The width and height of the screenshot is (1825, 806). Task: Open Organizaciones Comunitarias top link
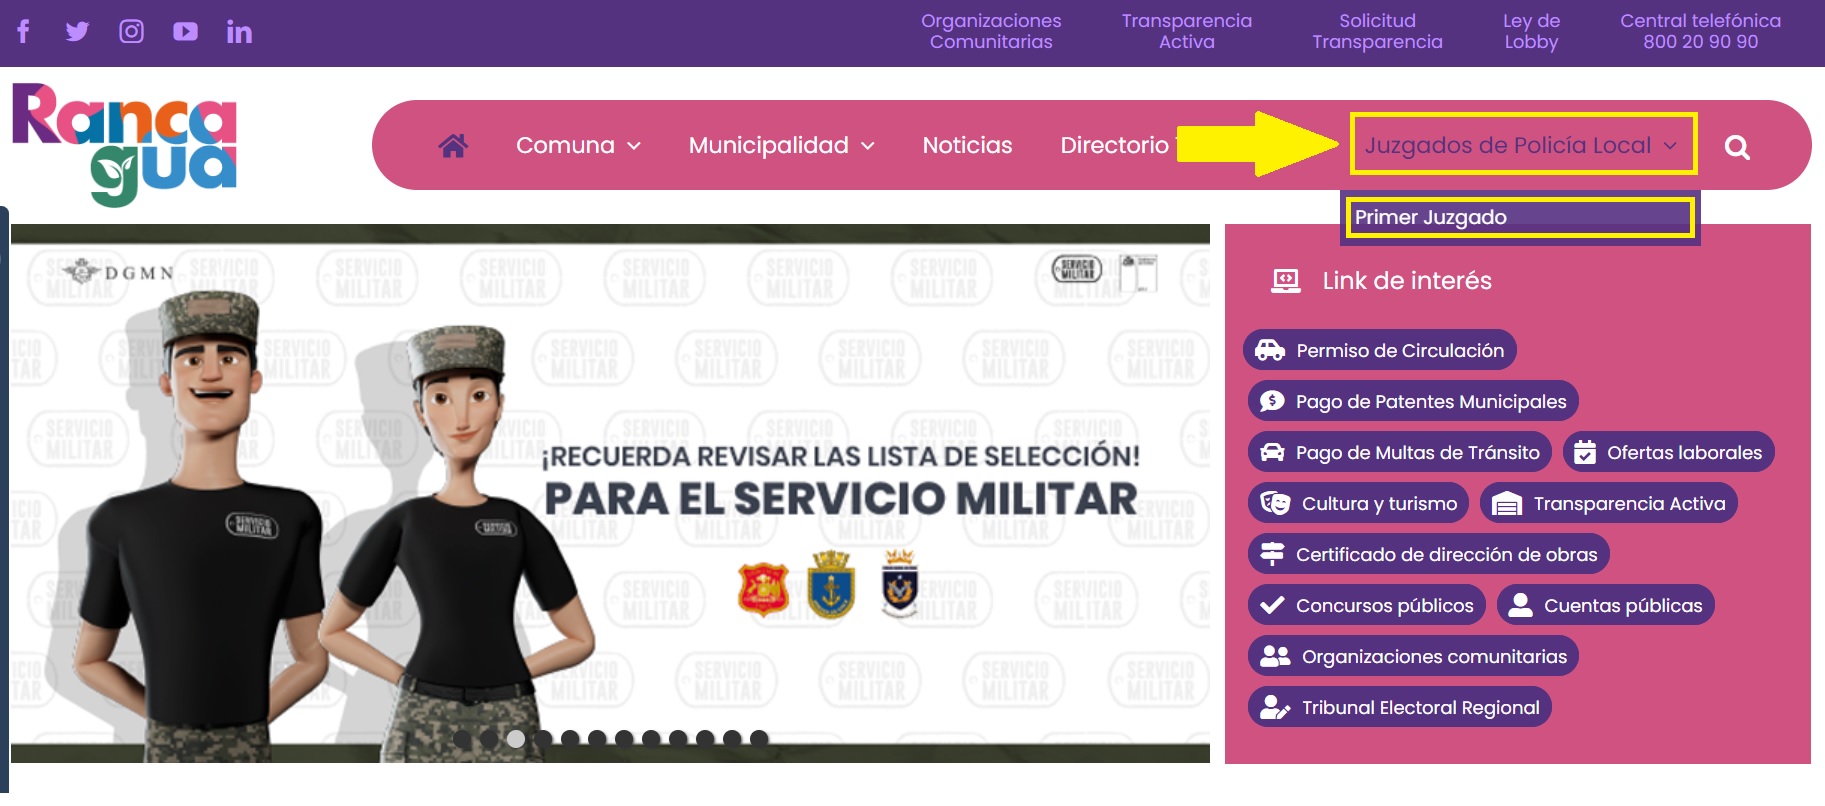coord(991,31)
